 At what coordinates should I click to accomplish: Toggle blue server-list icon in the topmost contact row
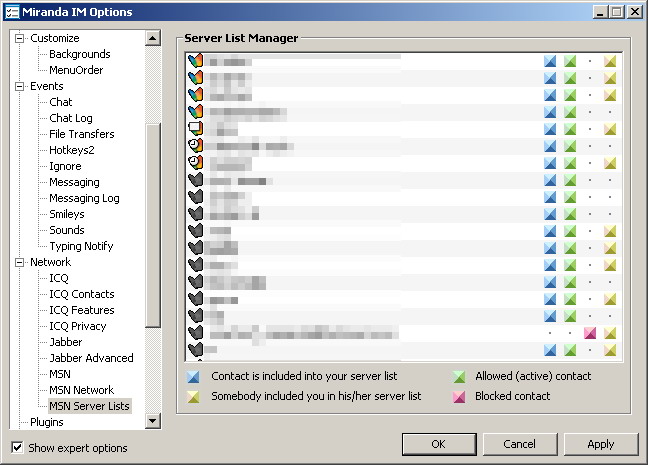tap(550, 61)
